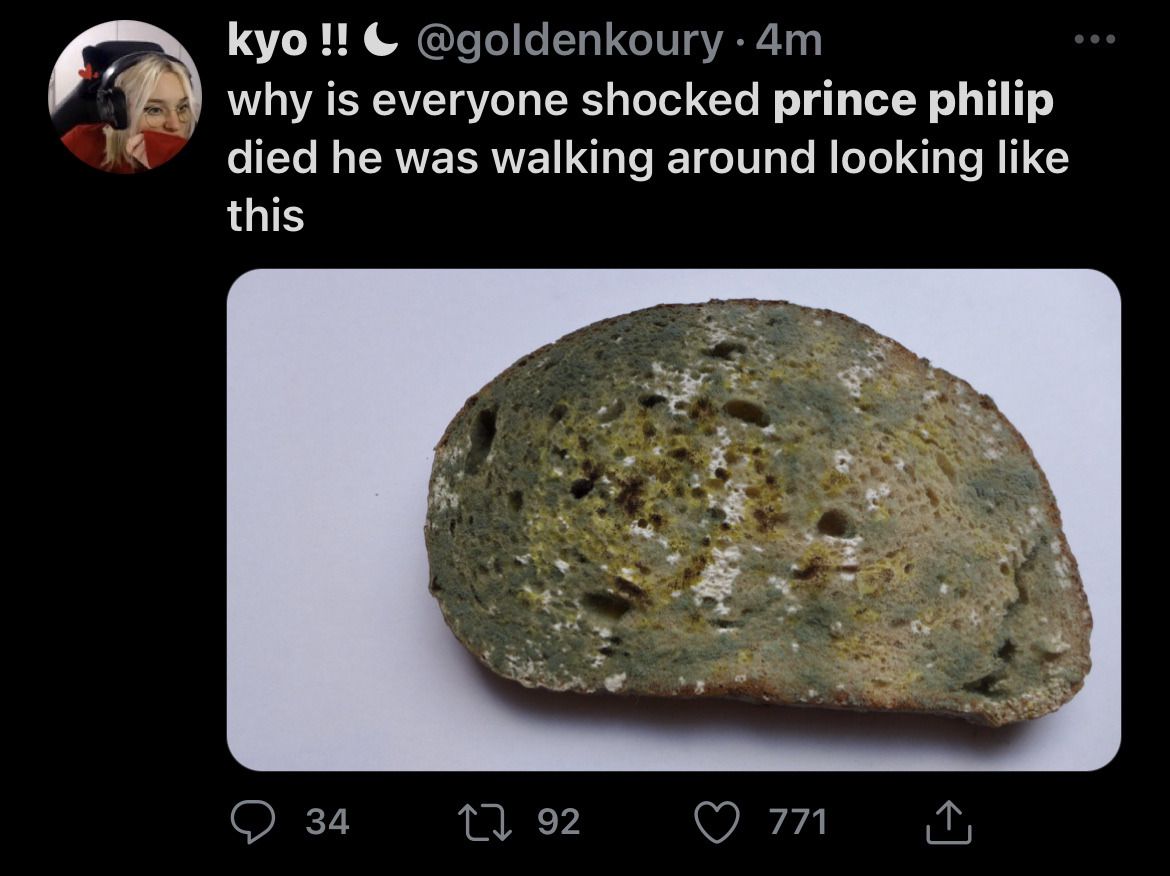
Task: Select the bold prince philip text
Action: pyautogui.click(x=913, y=101)
